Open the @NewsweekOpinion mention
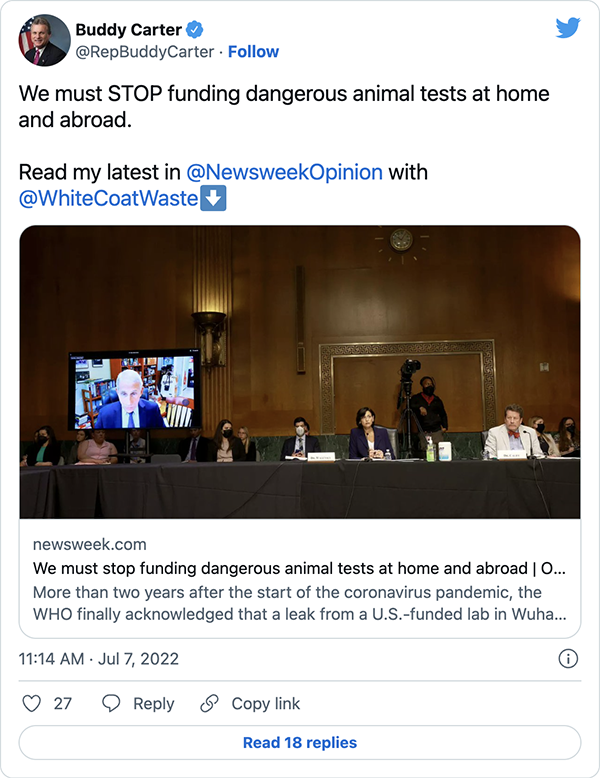This screenshot has height=778, width=600. (284, 172)
